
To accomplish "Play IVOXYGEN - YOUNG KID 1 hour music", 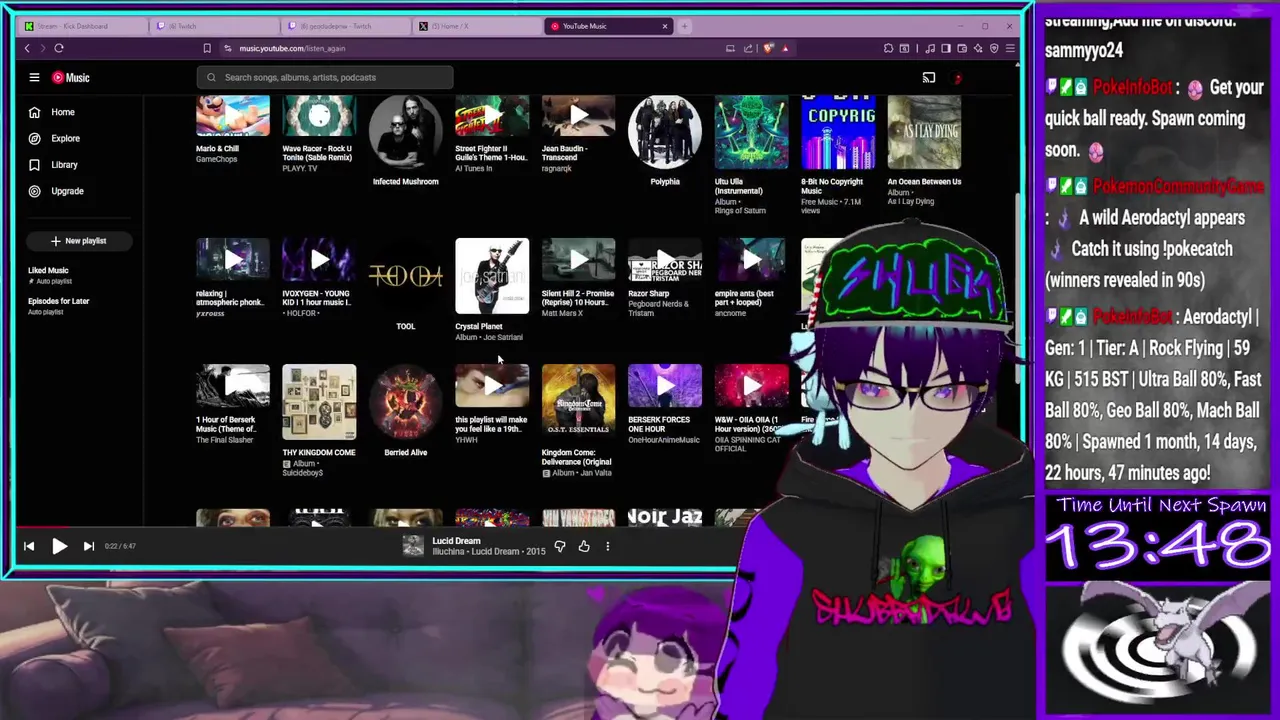I will click(x=319, y=260).
